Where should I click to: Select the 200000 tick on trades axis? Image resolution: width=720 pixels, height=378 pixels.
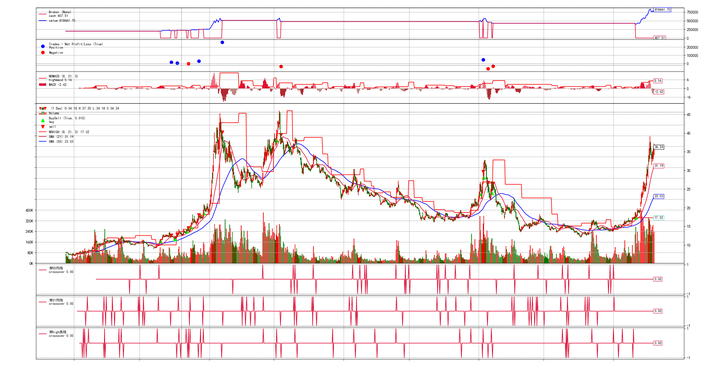[x=692, y=47]
